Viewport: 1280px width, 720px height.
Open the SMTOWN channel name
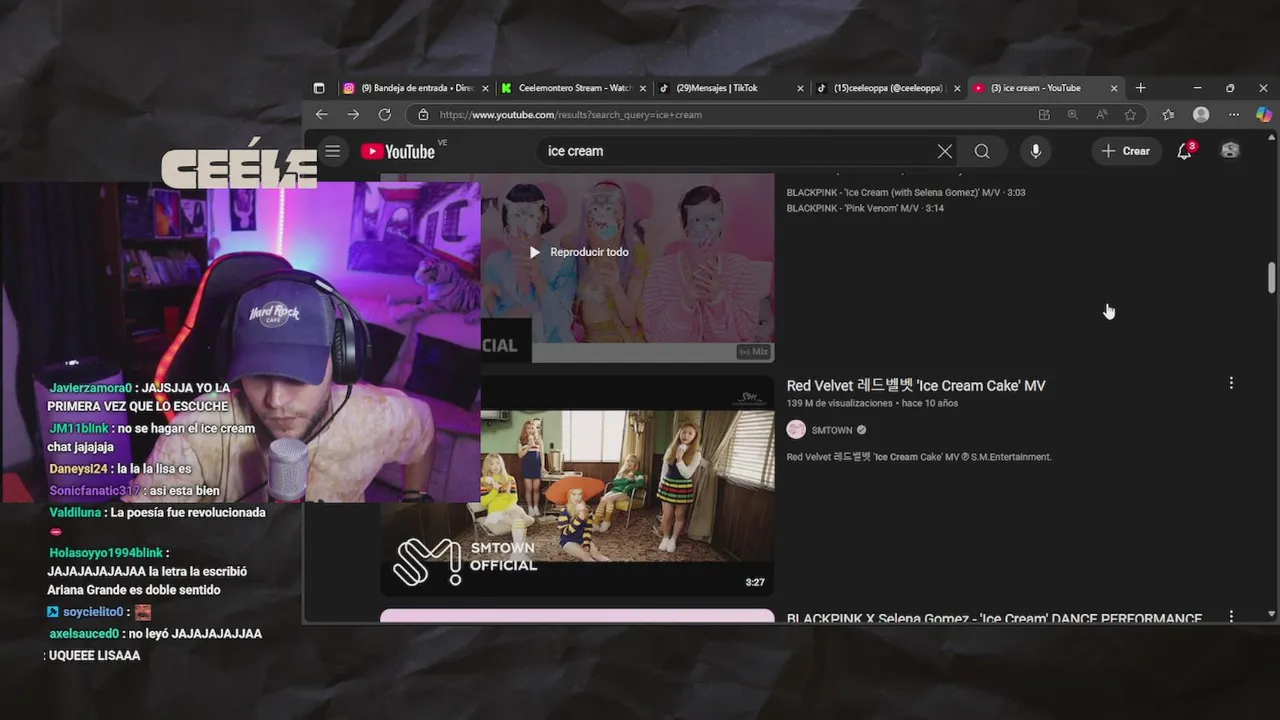pyautogui.click(x=832, y=430)
